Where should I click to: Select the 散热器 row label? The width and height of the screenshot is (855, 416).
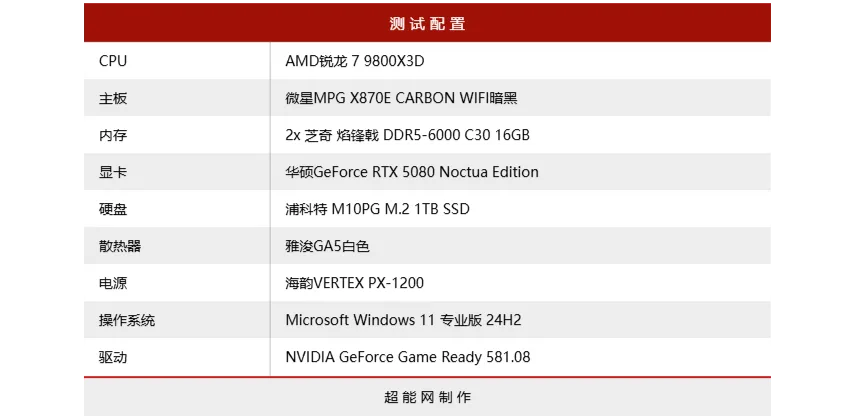(120, 246)
